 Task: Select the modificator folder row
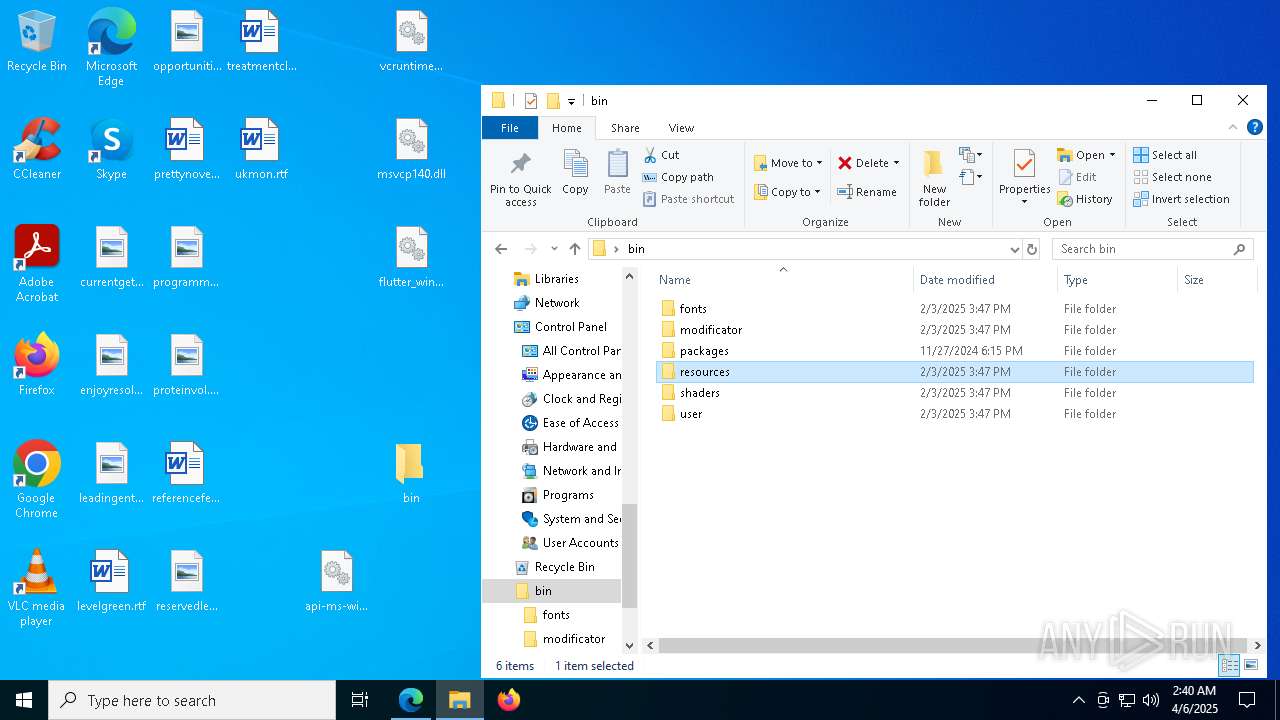(x=954, y=330)
